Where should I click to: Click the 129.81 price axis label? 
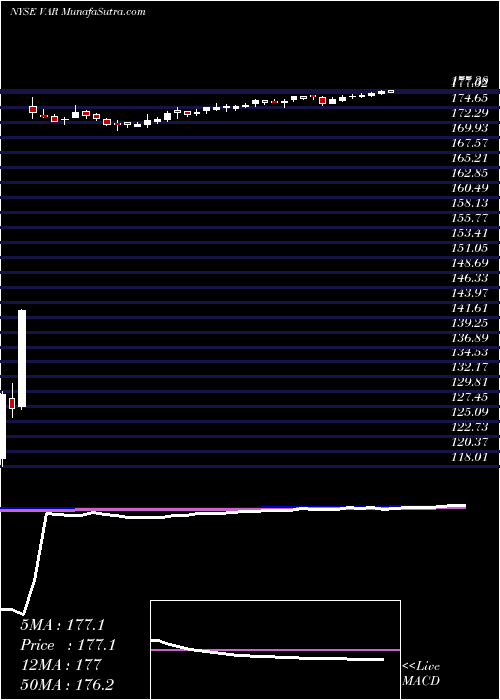pyautogui.click(x=469, y=383)
